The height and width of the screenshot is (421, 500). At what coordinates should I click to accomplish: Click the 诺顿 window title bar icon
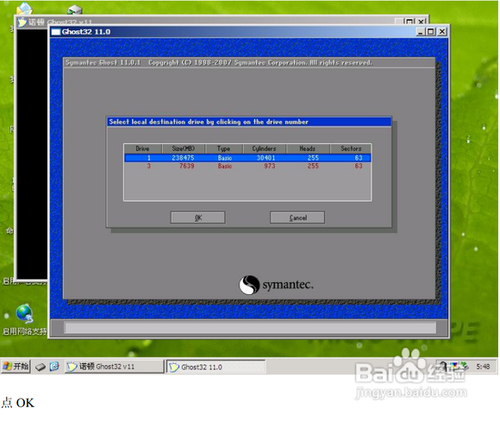point(22,22)
